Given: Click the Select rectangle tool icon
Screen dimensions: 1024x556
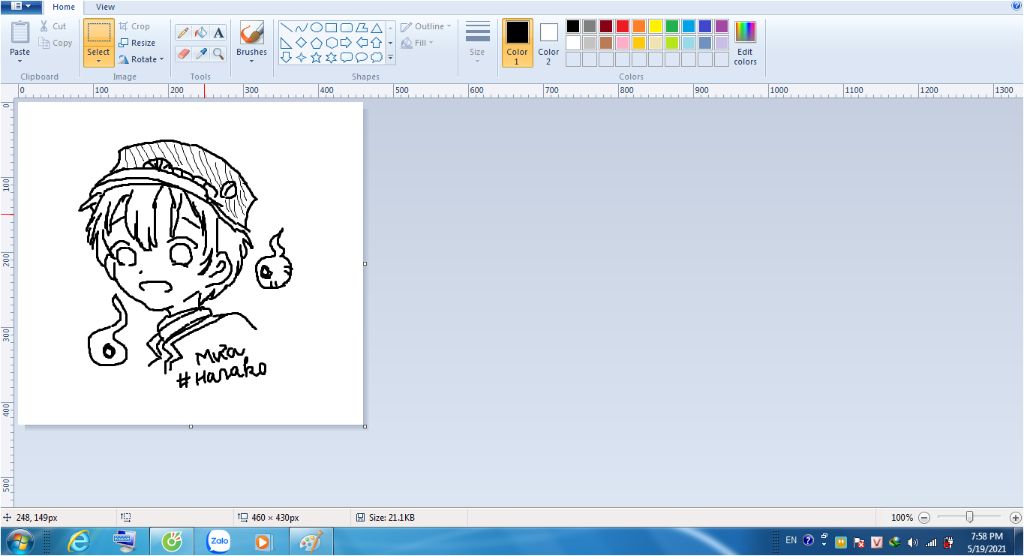Looking at the screenshot, I should pos(99,33).
